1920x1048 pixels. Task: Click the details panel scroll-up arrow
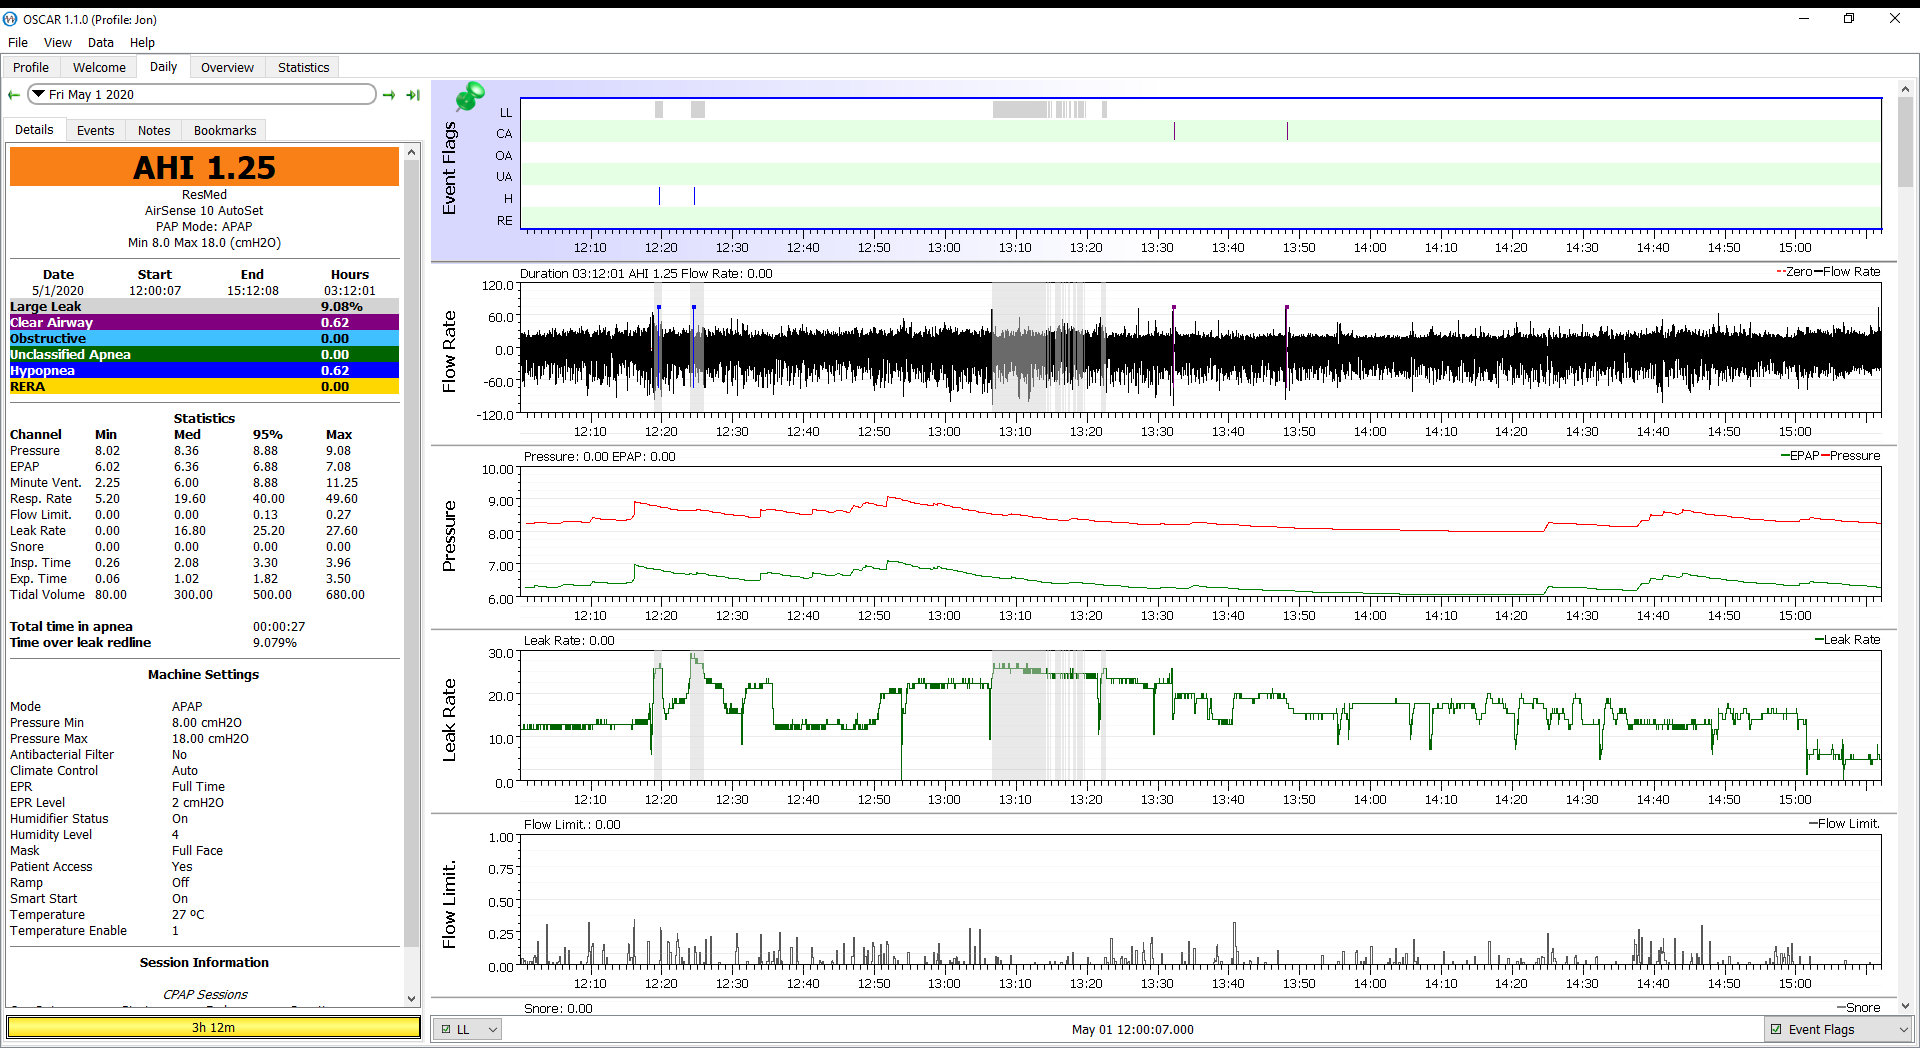tap(411, 152)
